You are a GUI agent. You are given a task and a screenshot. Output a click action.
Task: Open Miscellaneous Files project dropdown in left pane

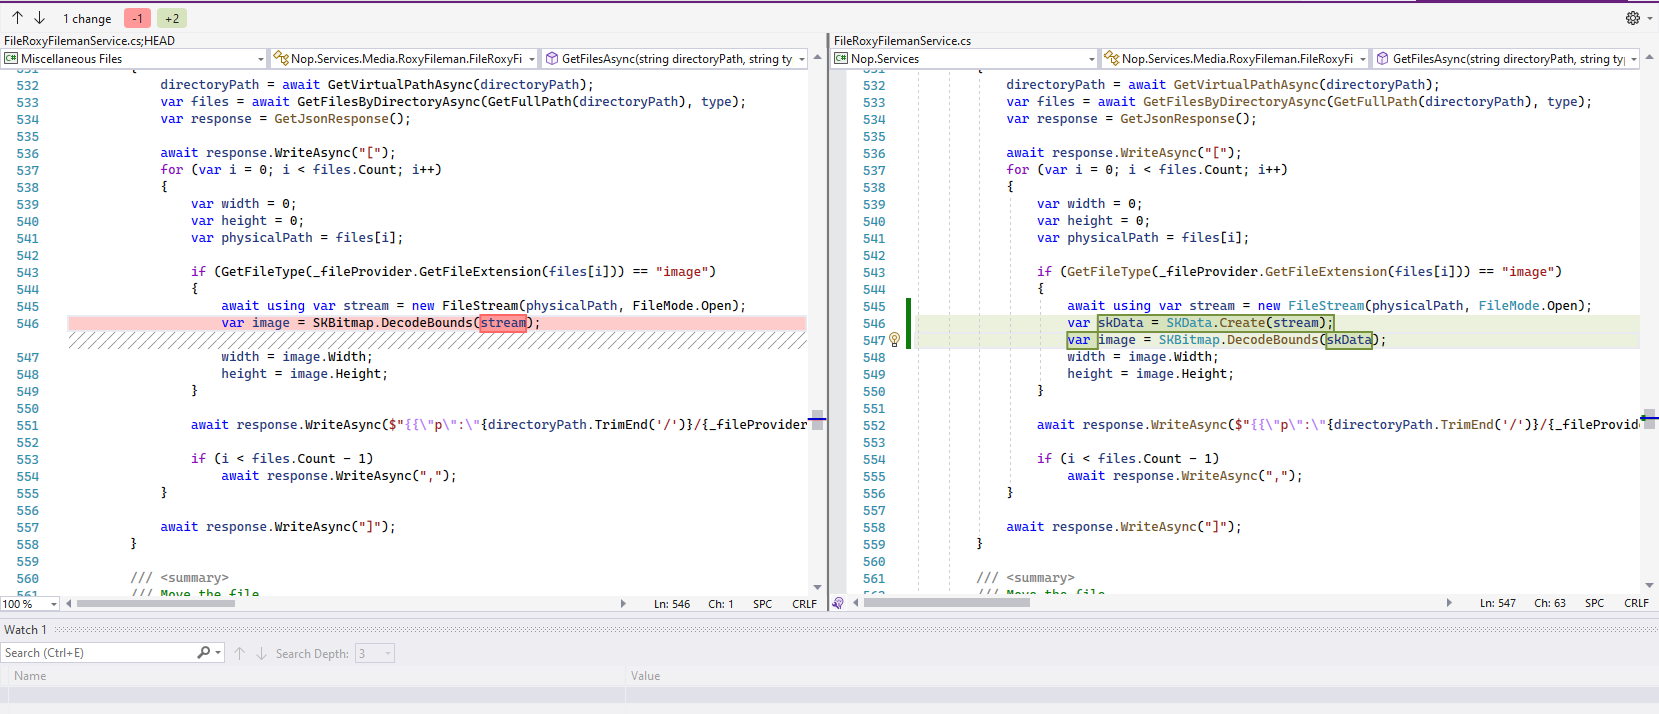134,59
